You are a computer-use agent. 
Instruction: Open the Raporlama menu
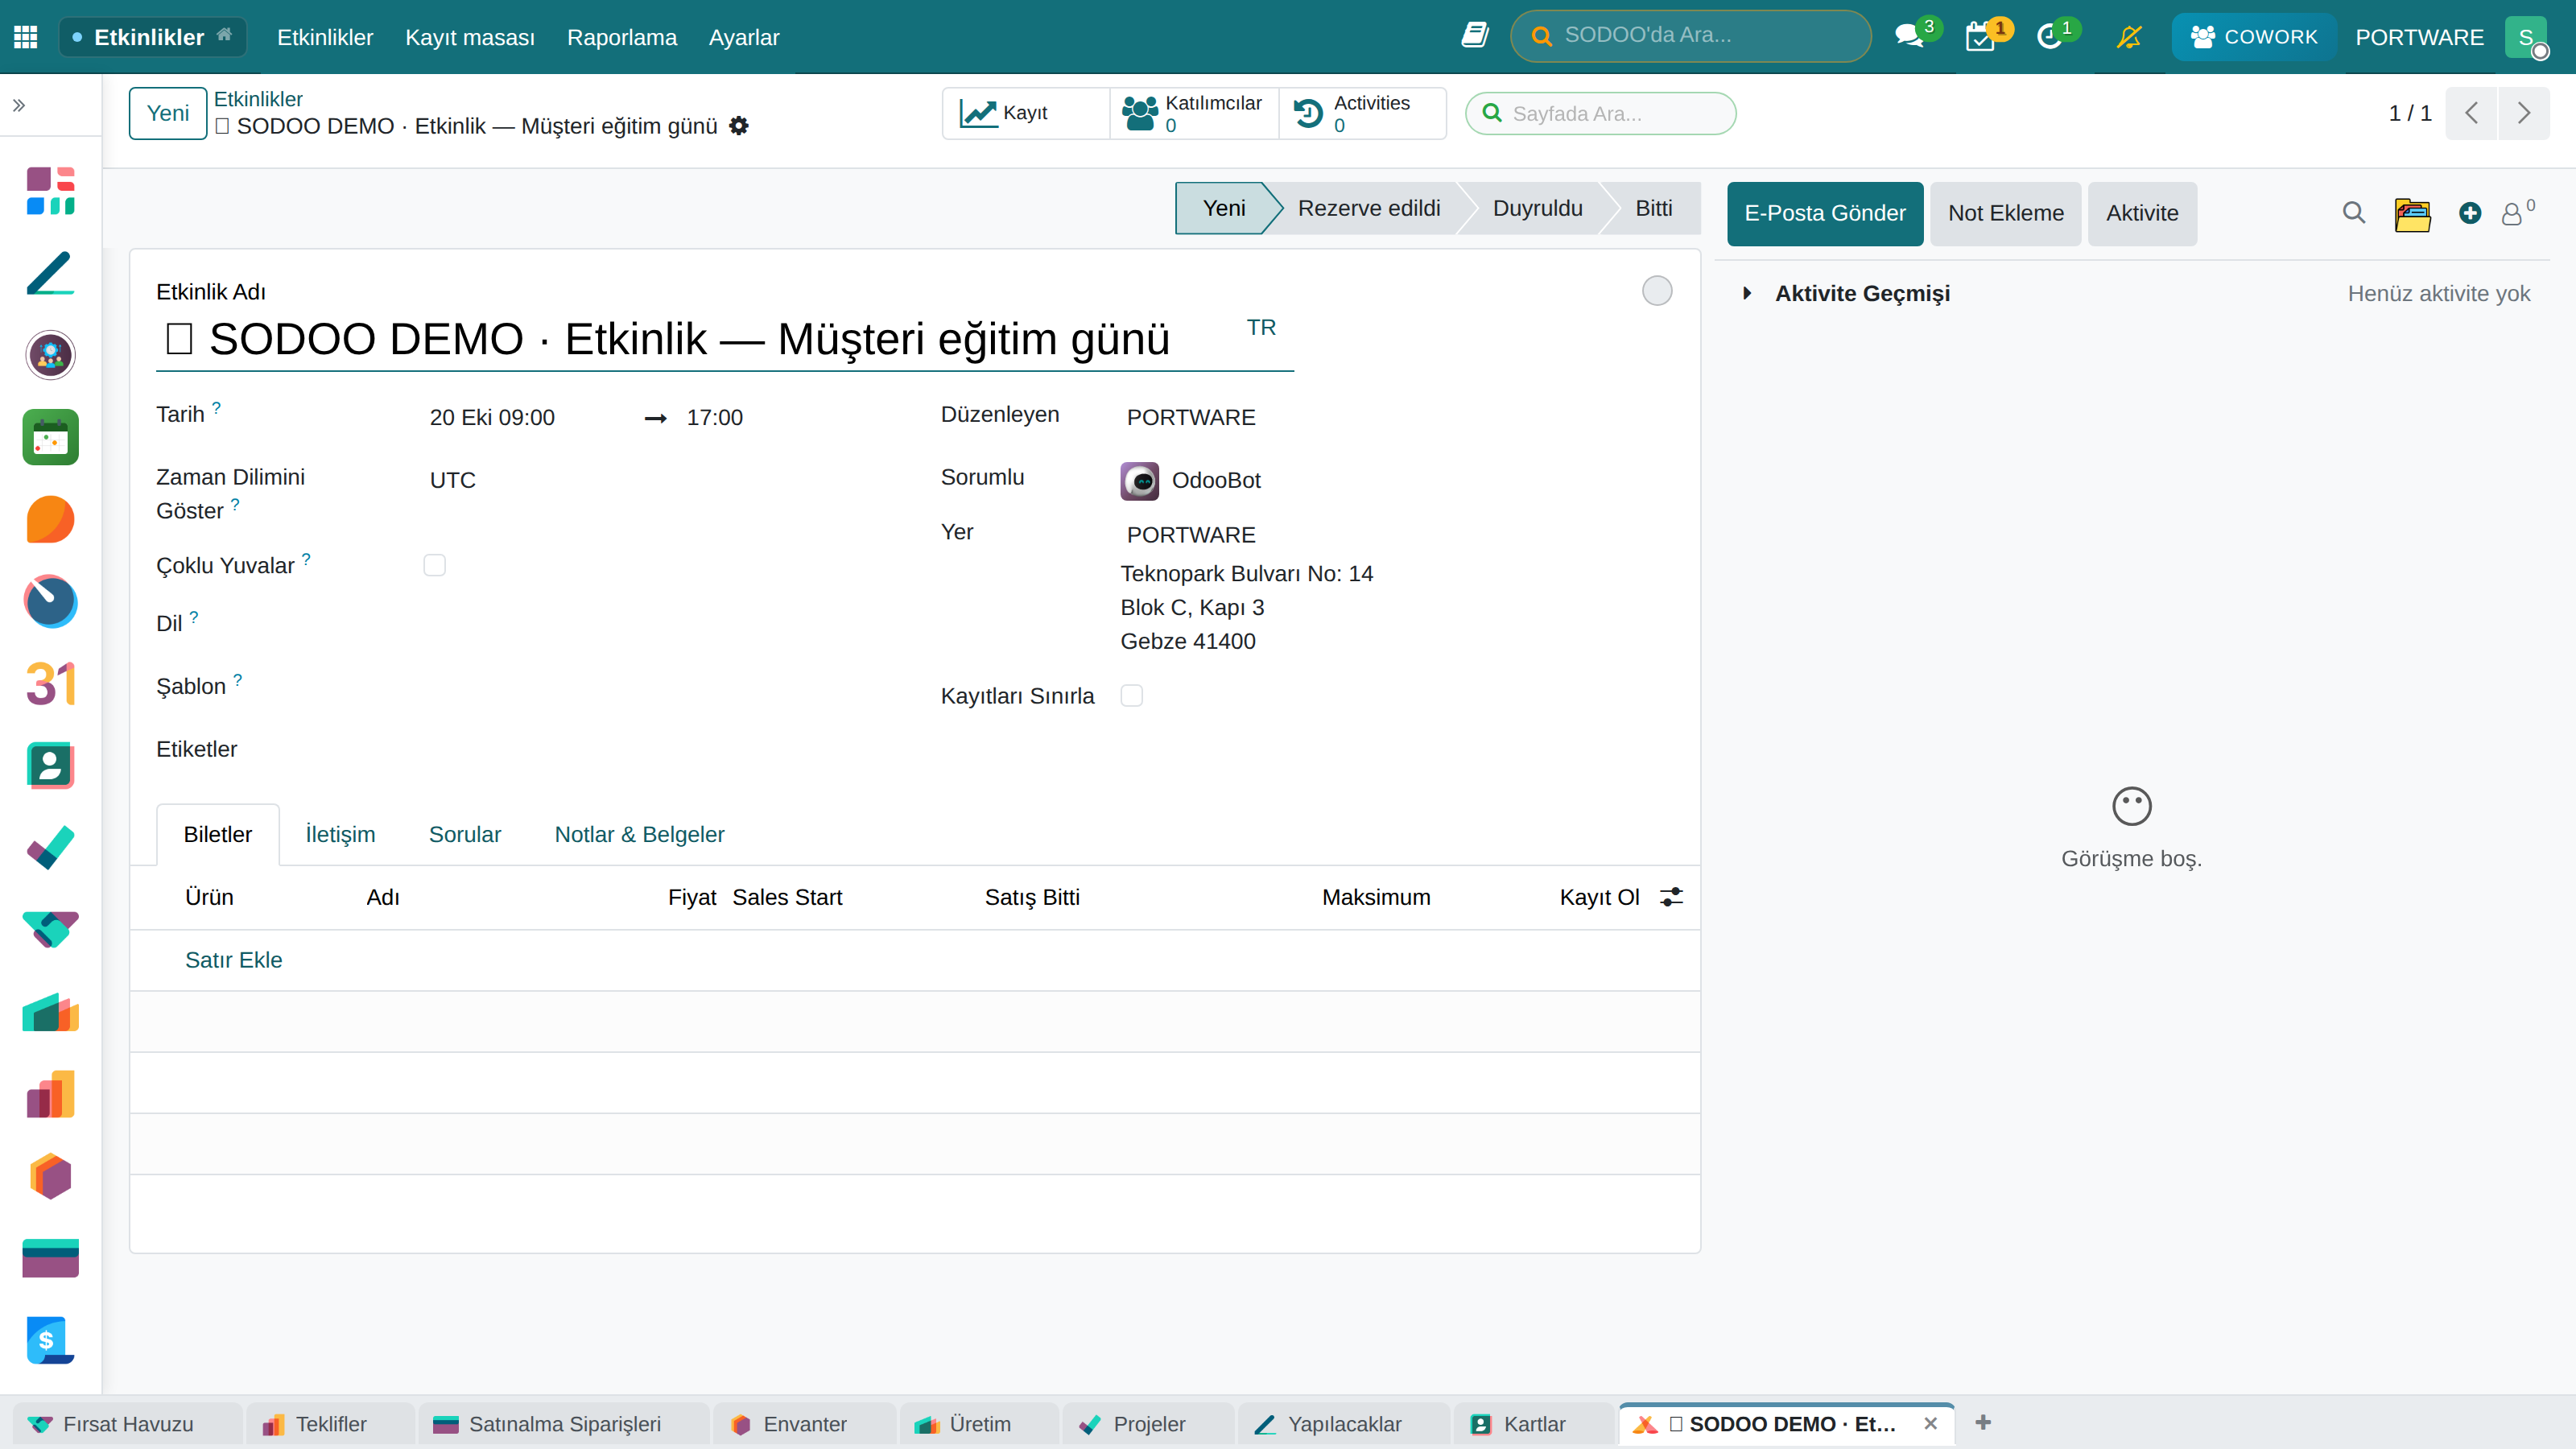click(x=622, y=37)
